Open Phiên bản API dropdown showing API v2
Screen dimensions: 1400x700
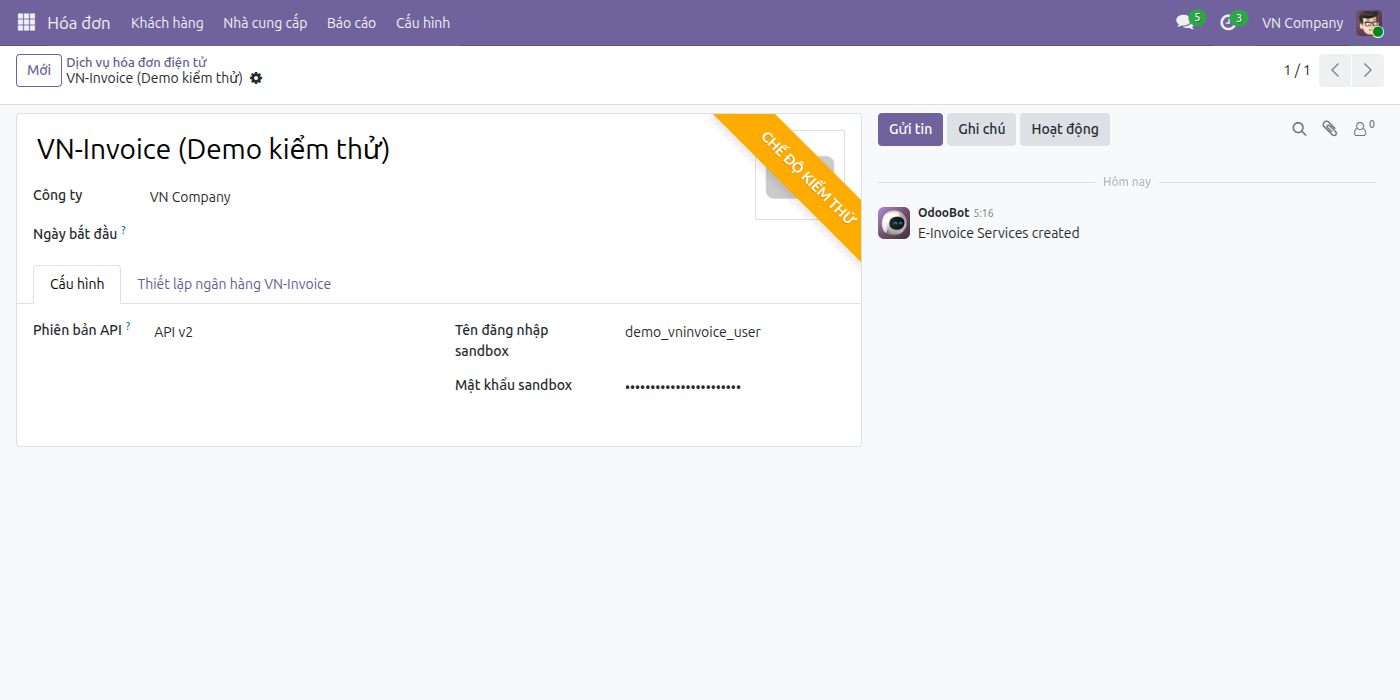[x=290, y=332]
